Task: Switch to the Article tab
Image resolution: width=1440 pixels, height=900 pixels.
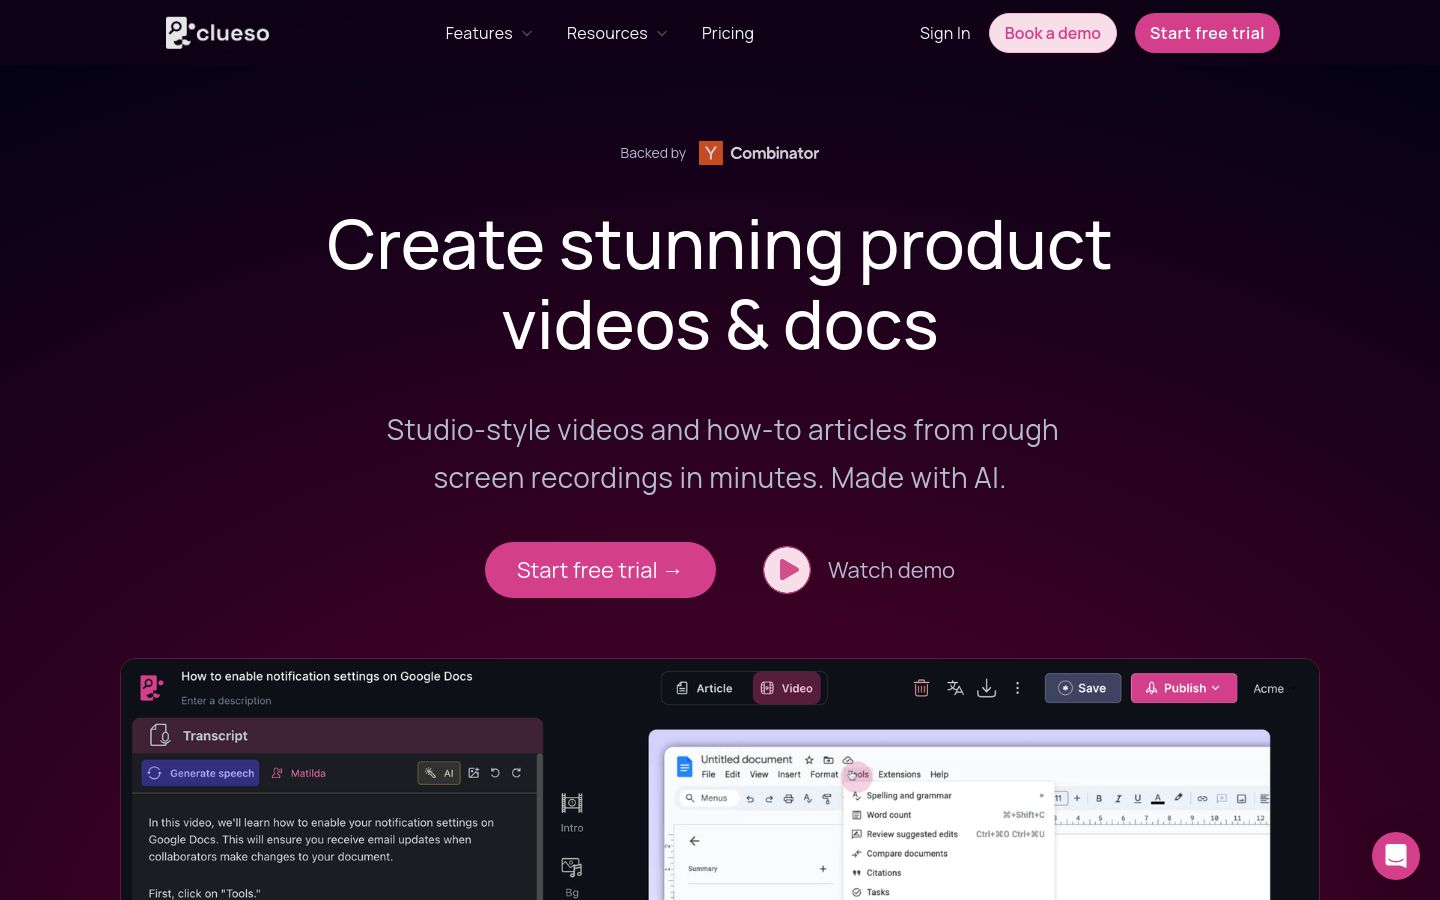Action: tap(704, 688)
